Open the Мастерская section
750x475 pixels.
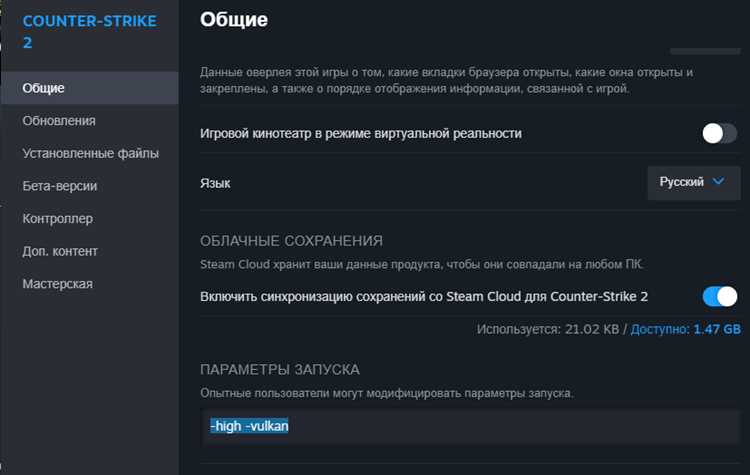coord(90,284)
